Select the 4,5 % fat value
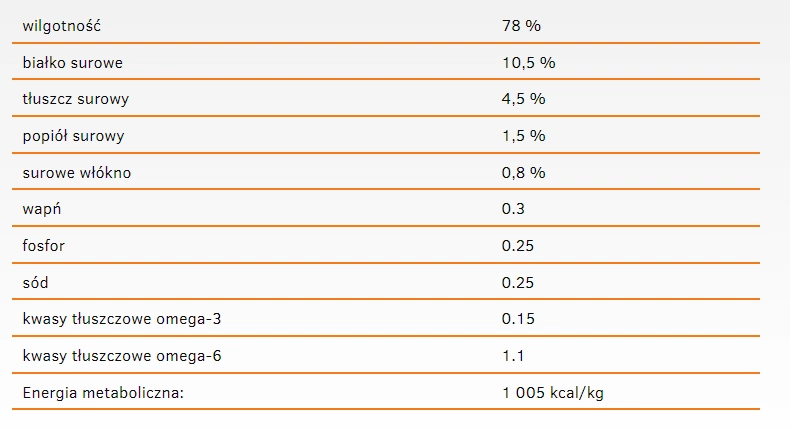Screen dimensions: 790x429 (x=524, y=99)
